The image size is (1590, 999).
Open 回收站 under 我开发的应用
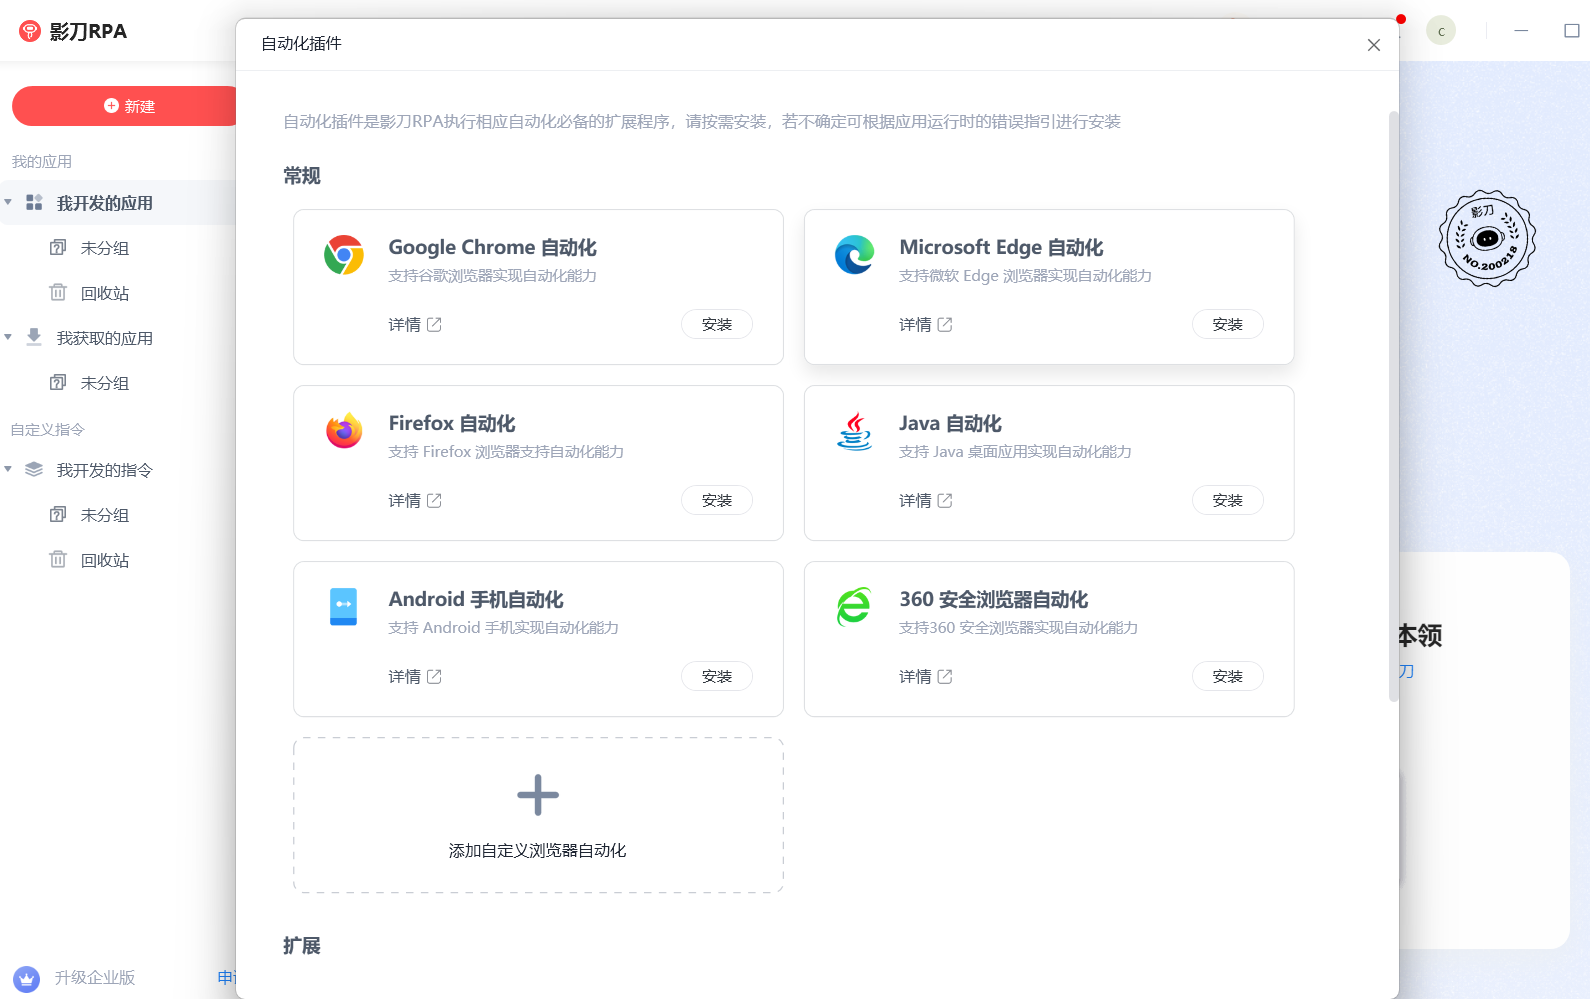point(105,293)
